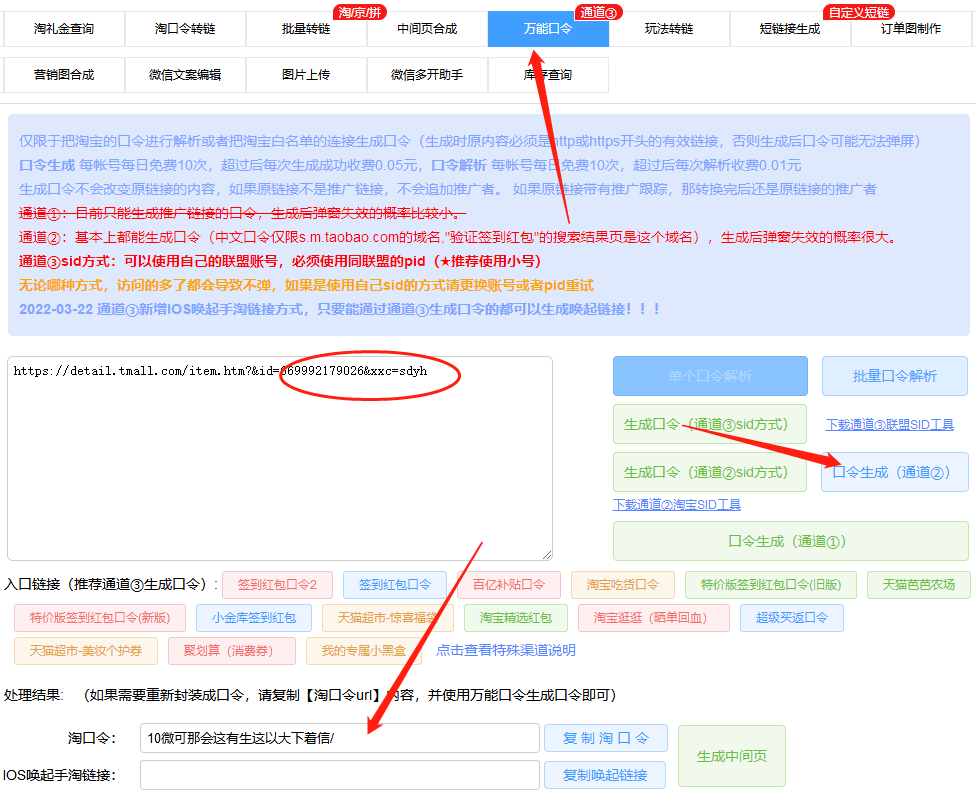
Task: Grab the textarea resize handle
Action: [x=547, y=555]
